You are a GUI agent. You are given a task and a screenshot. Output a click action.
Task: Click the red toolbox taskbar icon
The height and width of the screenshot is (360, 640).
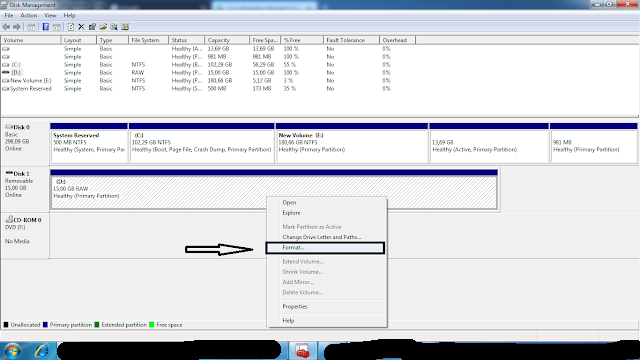coord(302,351)
